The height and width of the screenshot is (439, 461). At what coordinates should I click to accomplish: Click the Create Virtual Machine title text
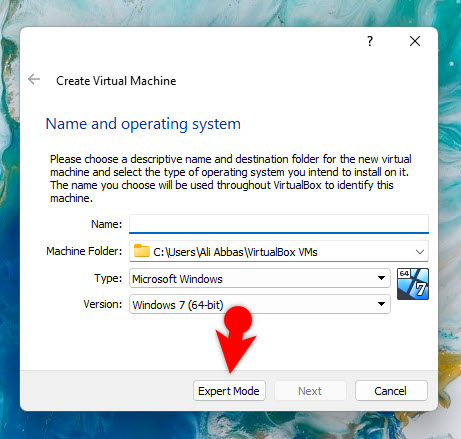click(116, 81)
